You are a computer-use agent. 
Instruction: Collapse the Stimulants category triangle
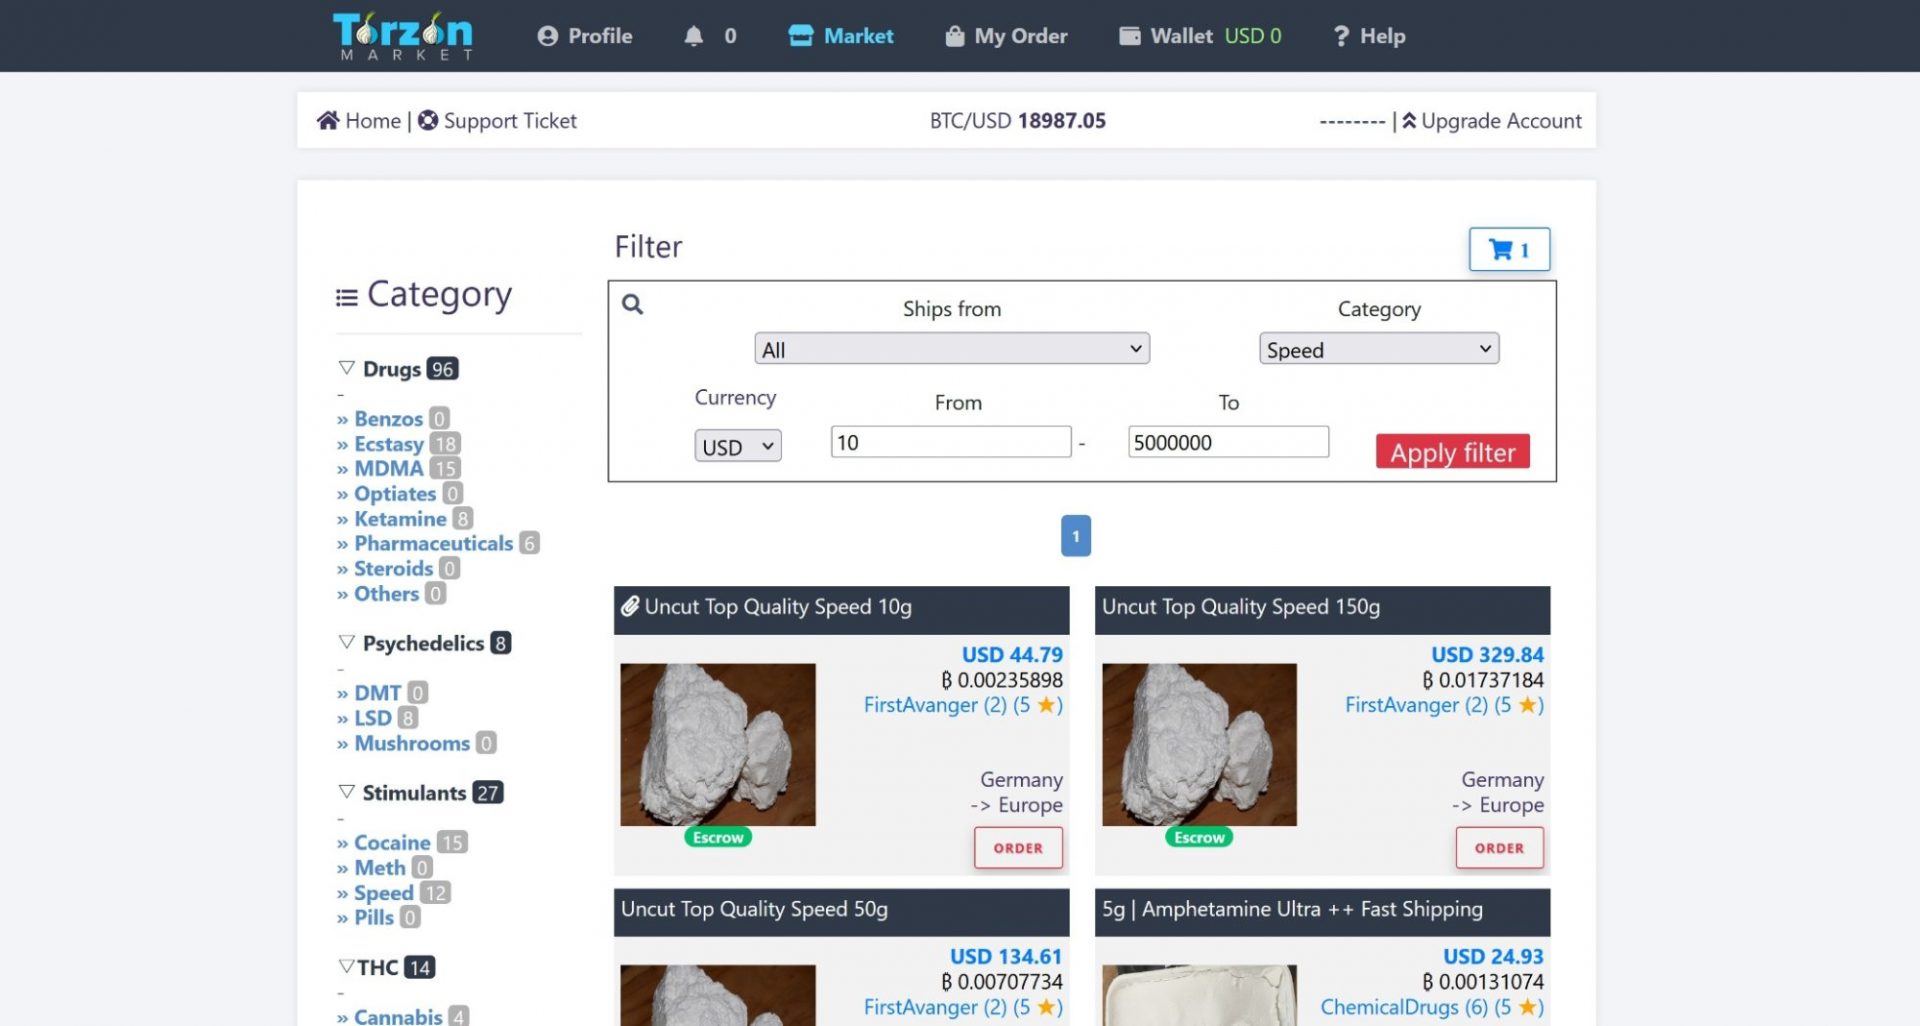click(347, 792)
